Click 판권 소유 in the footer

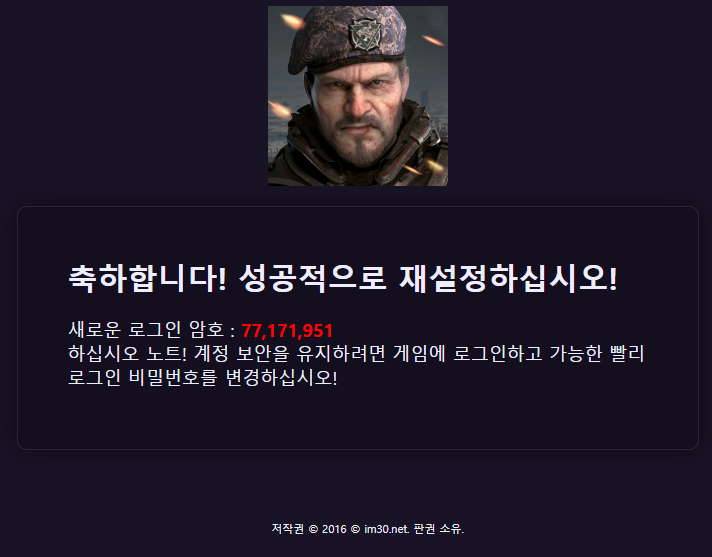439,529
